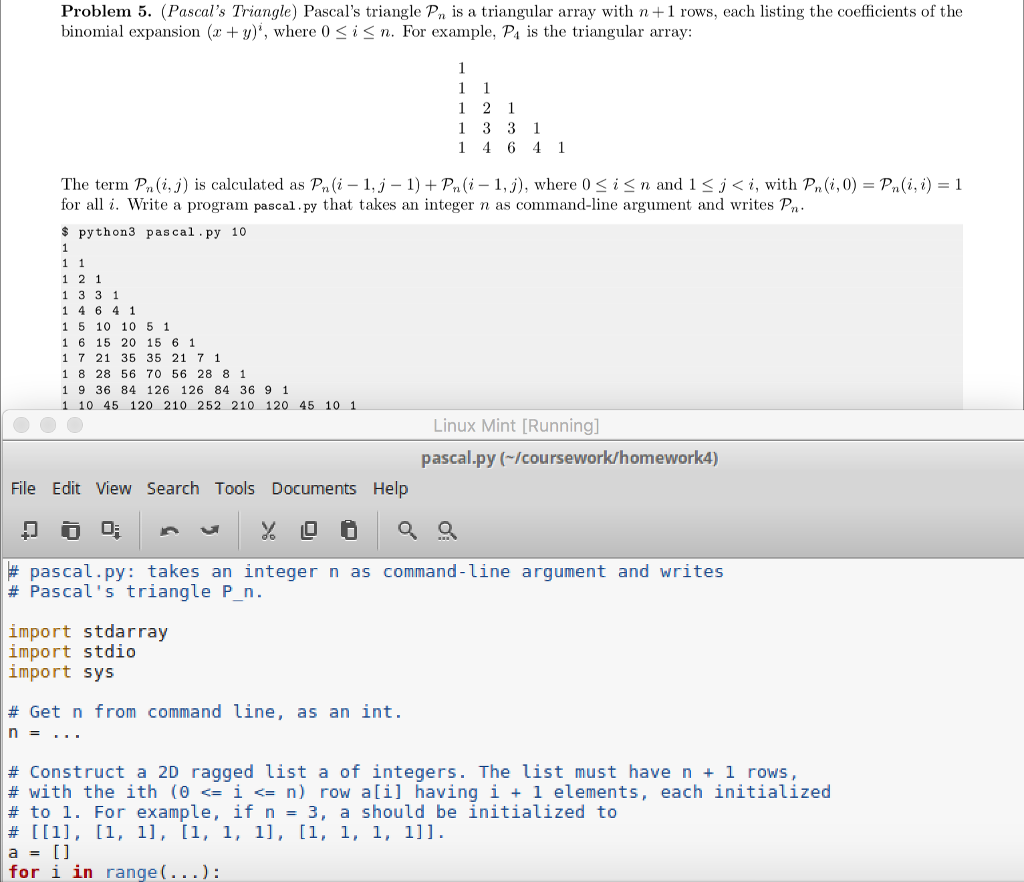Open the Search menu
The height and width of the screenshot is (882, 1024).
click(173, 488)
